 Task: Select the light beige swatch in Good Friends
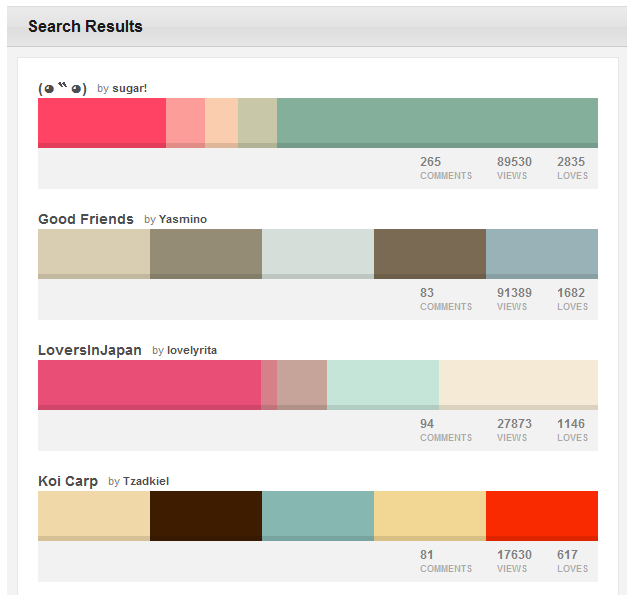[x=94, y=254]
